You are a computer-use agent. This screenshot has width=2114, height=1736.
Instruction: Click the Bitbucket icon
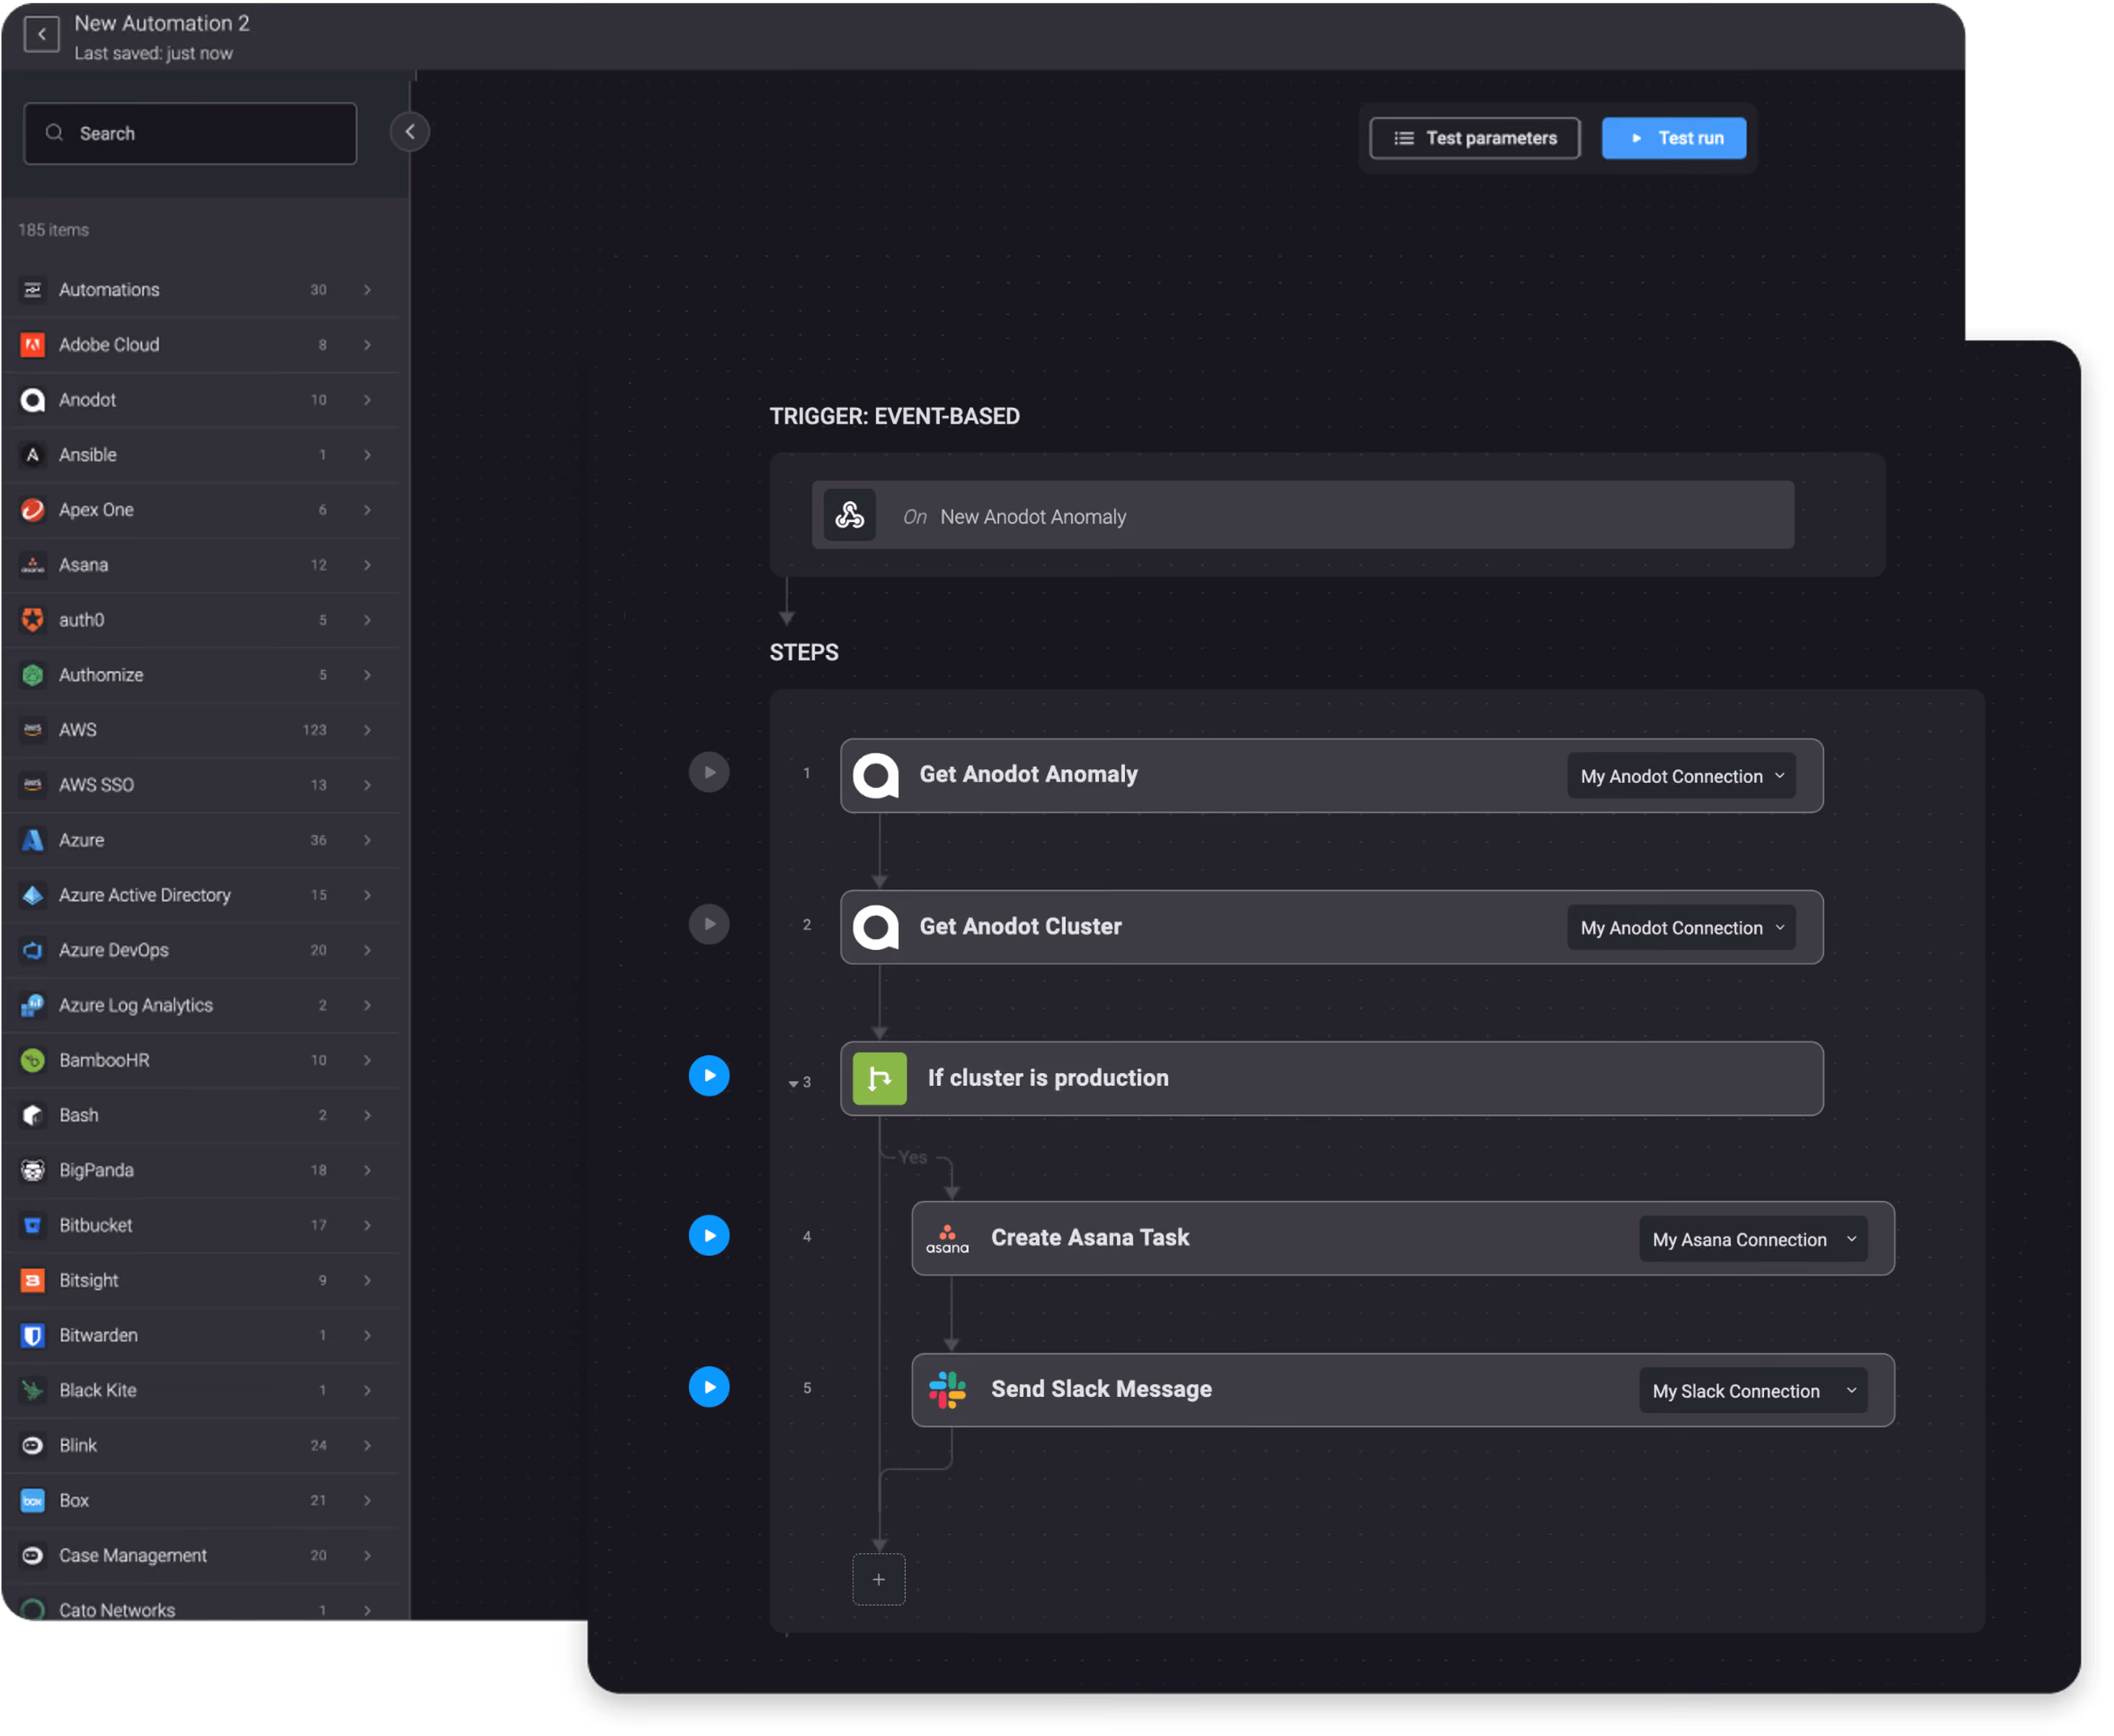(33, 1225)
